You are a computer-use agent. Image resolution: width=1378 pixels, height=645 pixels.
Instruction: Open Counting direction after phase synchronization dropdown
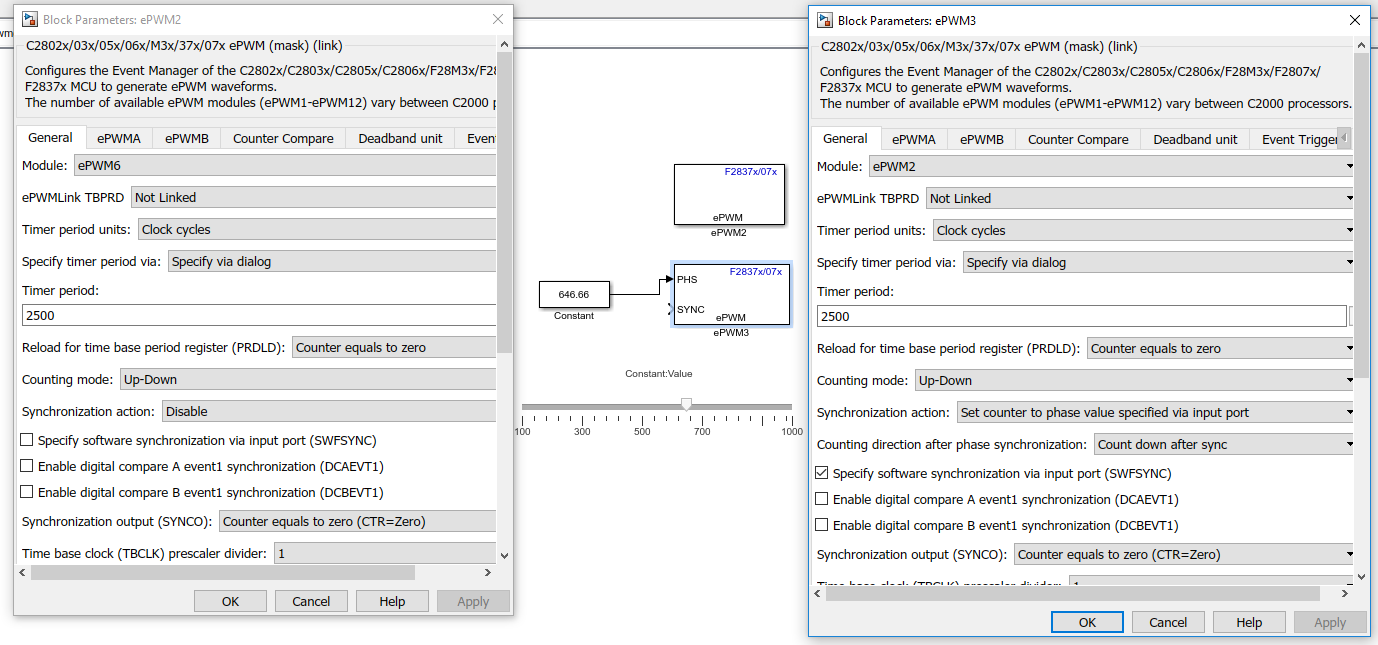pyautogui.click(x=1225, y=444)
